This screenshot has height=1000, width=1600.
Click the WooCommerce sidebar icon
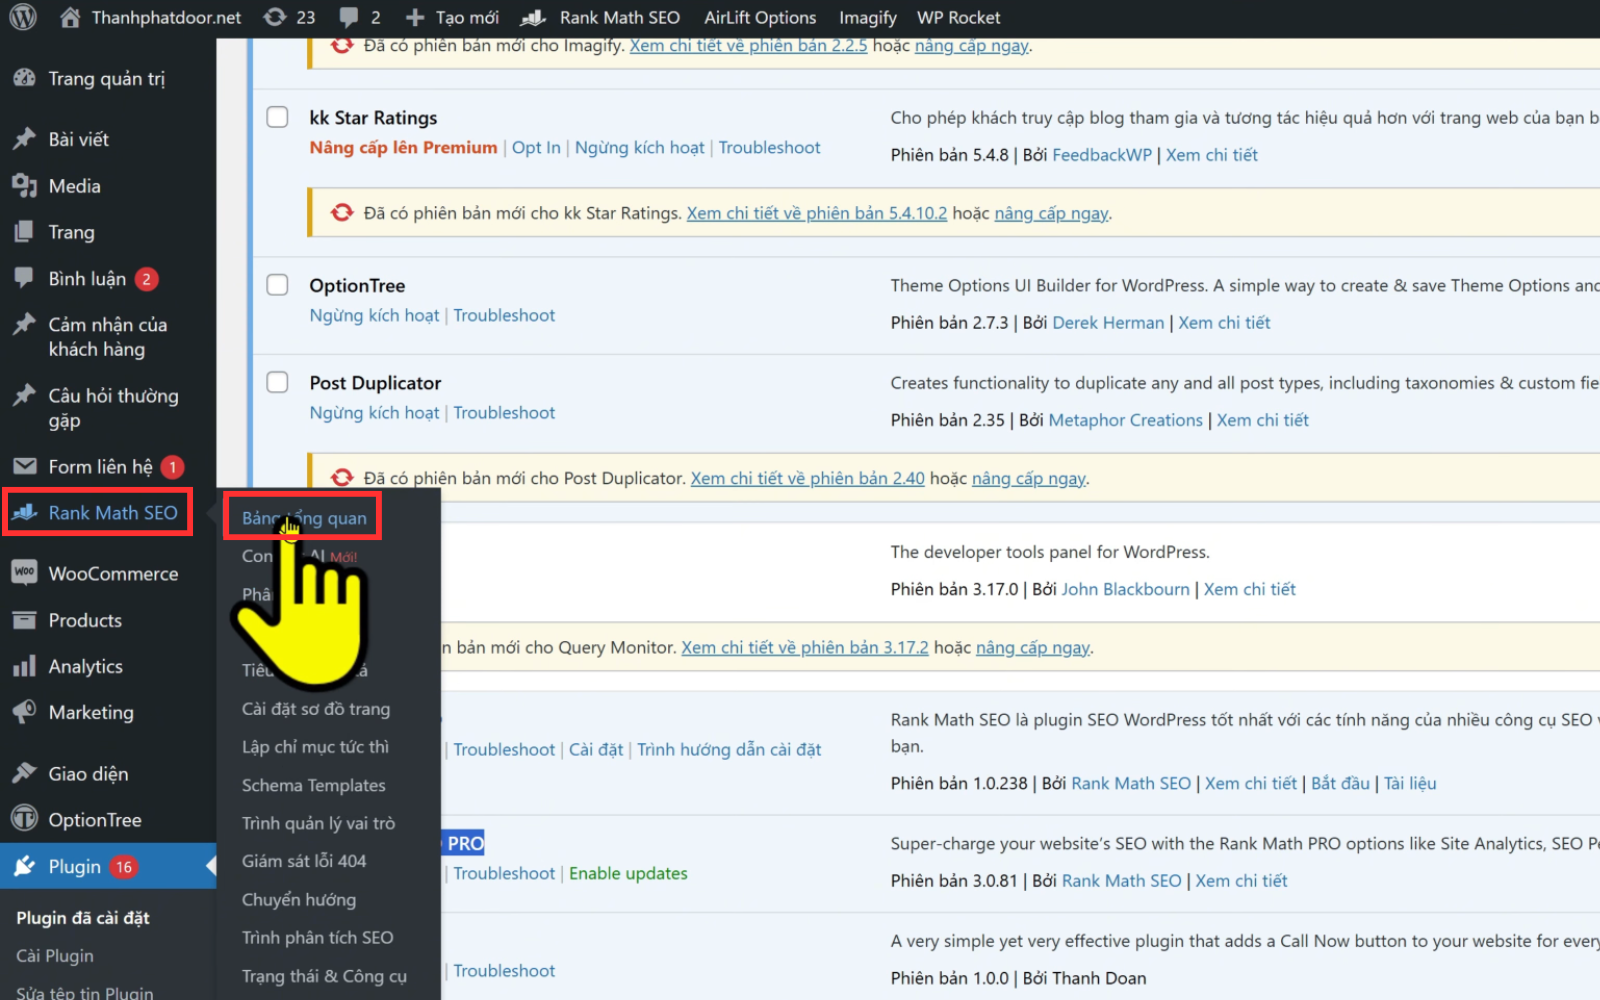click(24, 572)
